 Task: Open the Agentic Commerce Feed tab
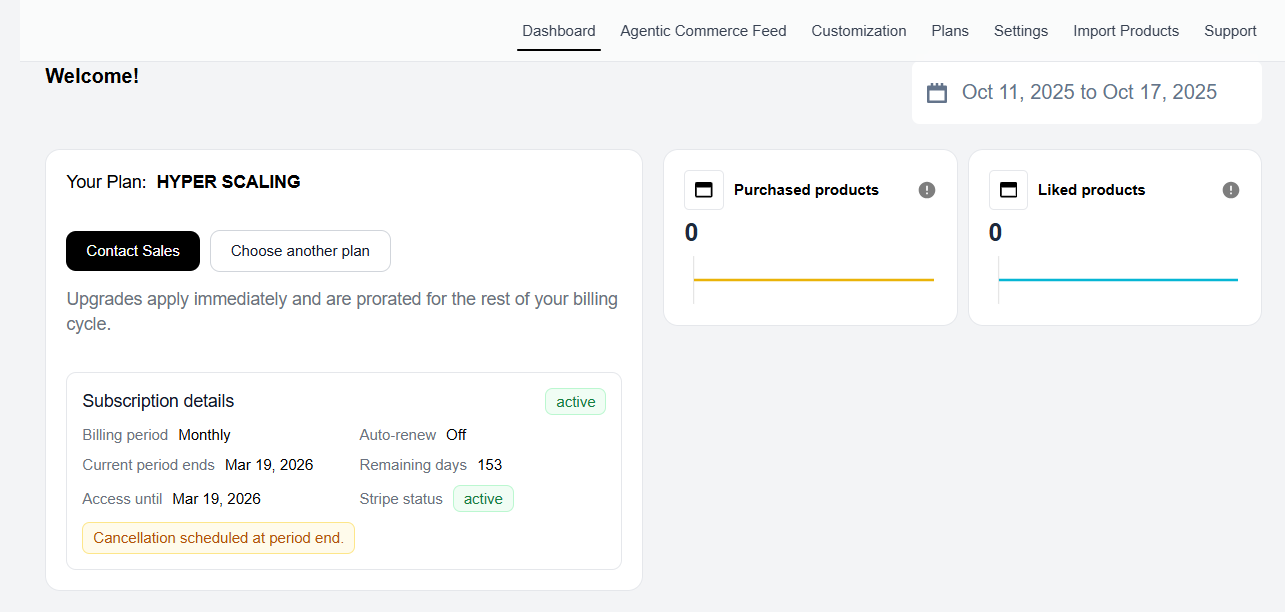pos(703,31)
